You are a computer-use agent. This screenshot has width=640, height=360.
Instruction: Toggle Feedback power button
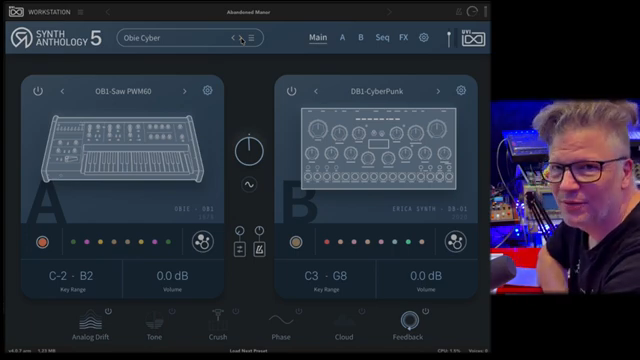pyautogui.click(x=425, y=311)
